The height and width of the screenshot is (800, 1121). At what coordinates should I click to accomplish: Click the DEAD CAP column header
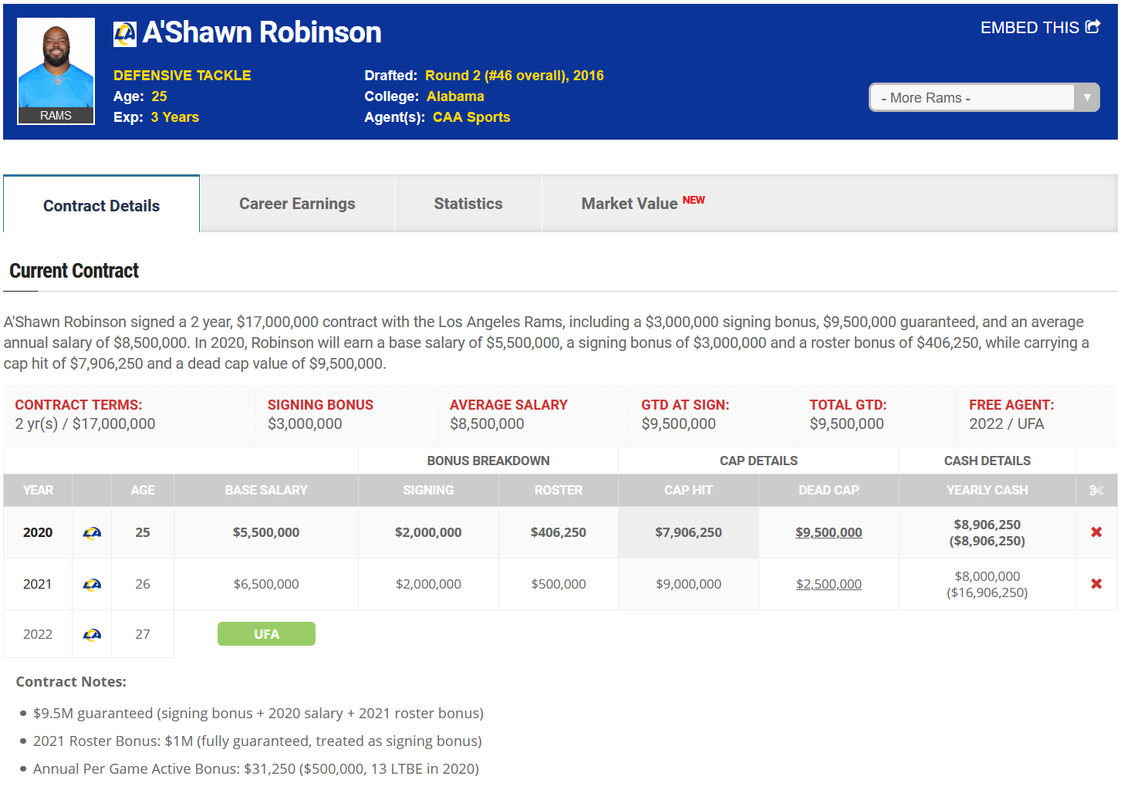click(x=829, y=490)
